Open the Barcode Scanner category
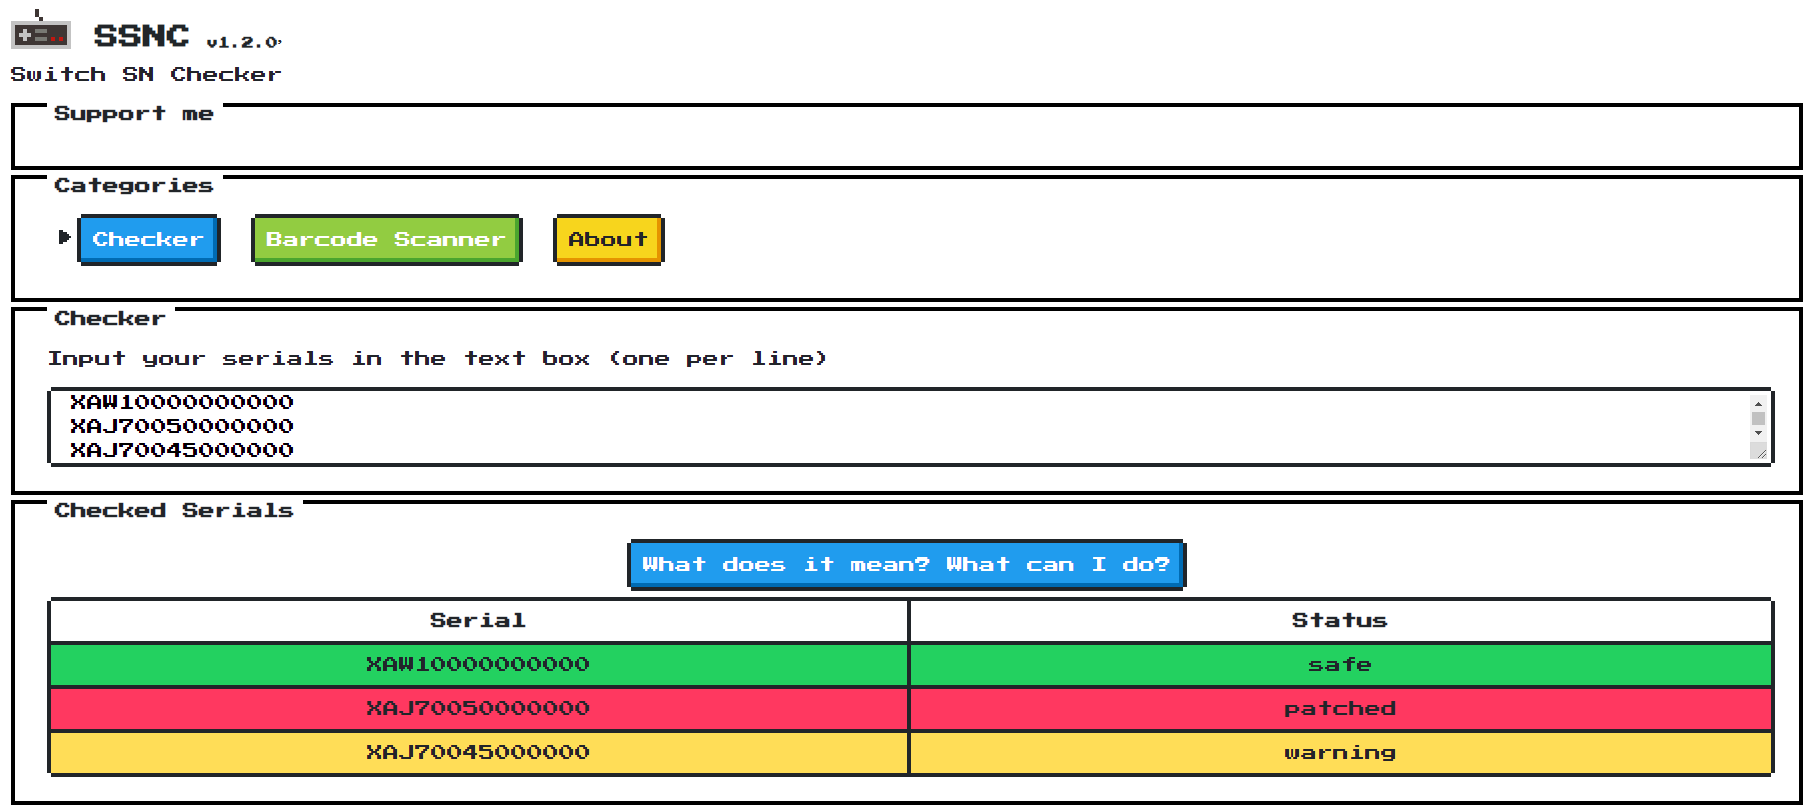Image resolution: width=1809 pixels, height=807 pixels. 386,240
